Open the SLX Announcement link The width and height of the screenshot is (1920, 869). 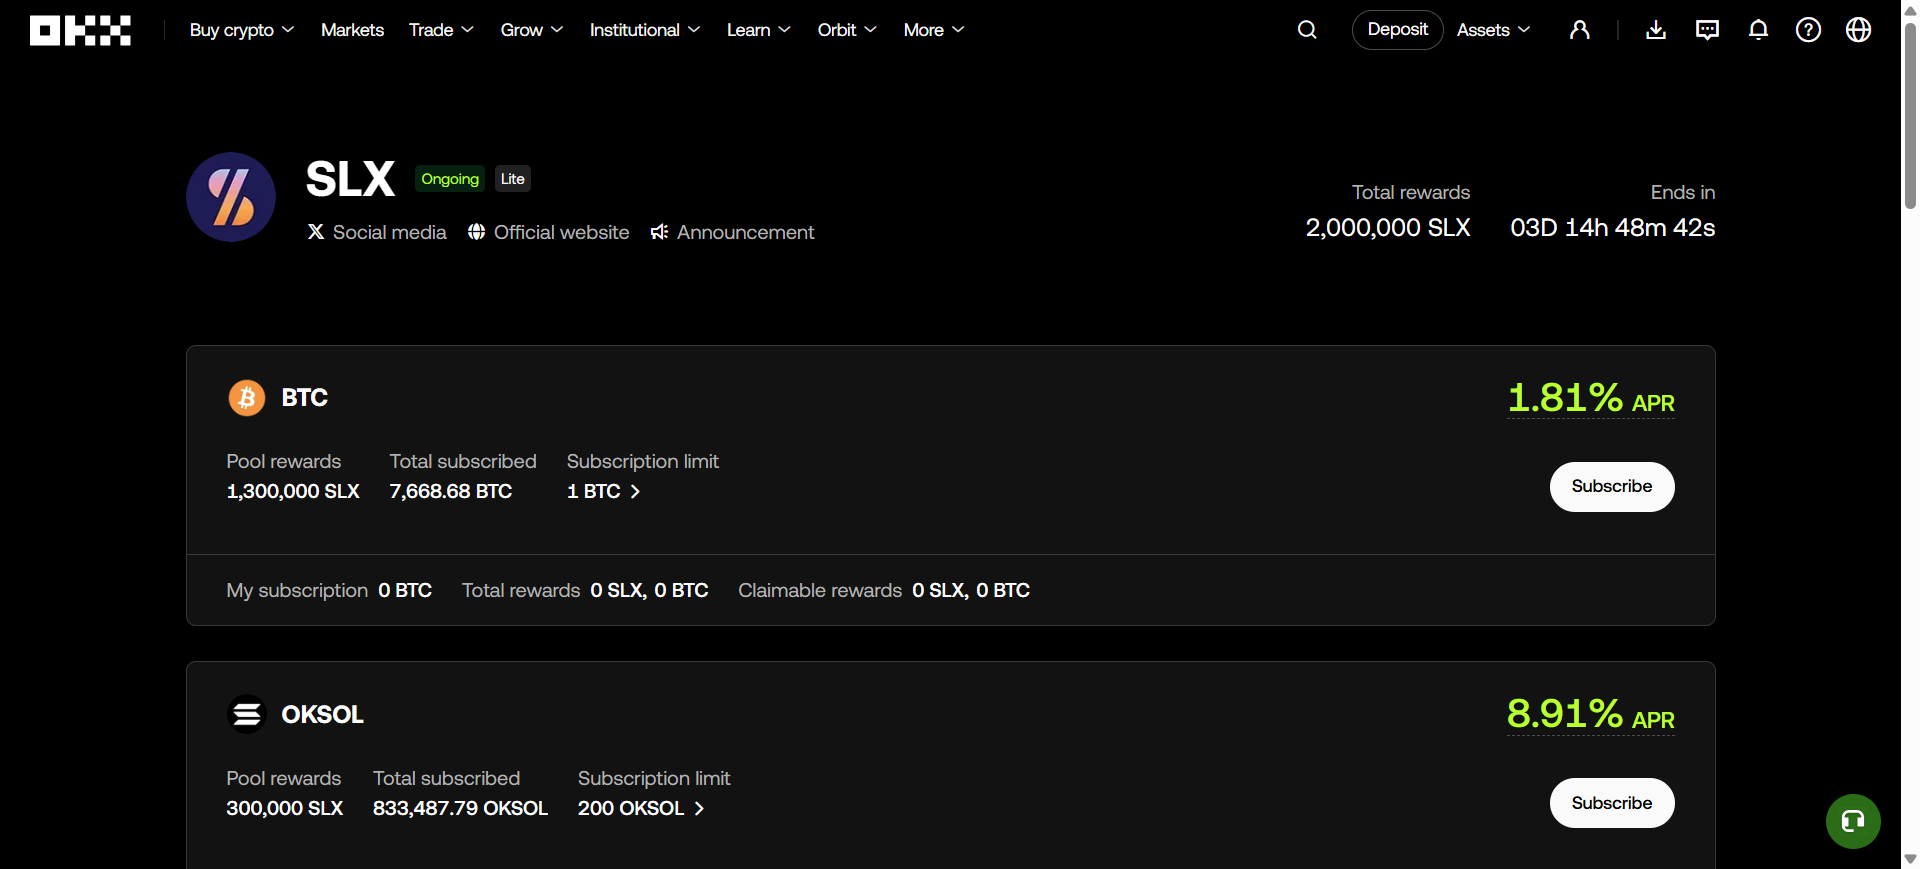(733, 232)
